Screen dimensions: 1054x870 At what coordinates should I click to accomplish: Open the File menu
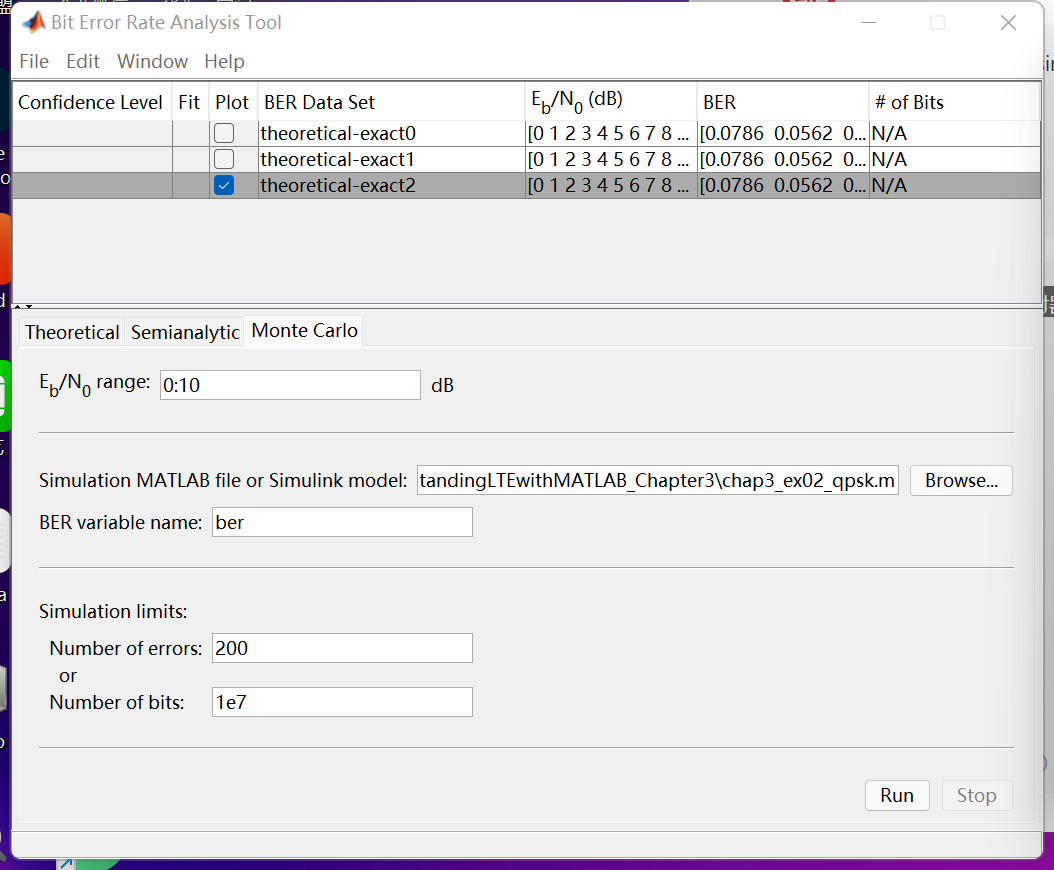coord(34,61)
